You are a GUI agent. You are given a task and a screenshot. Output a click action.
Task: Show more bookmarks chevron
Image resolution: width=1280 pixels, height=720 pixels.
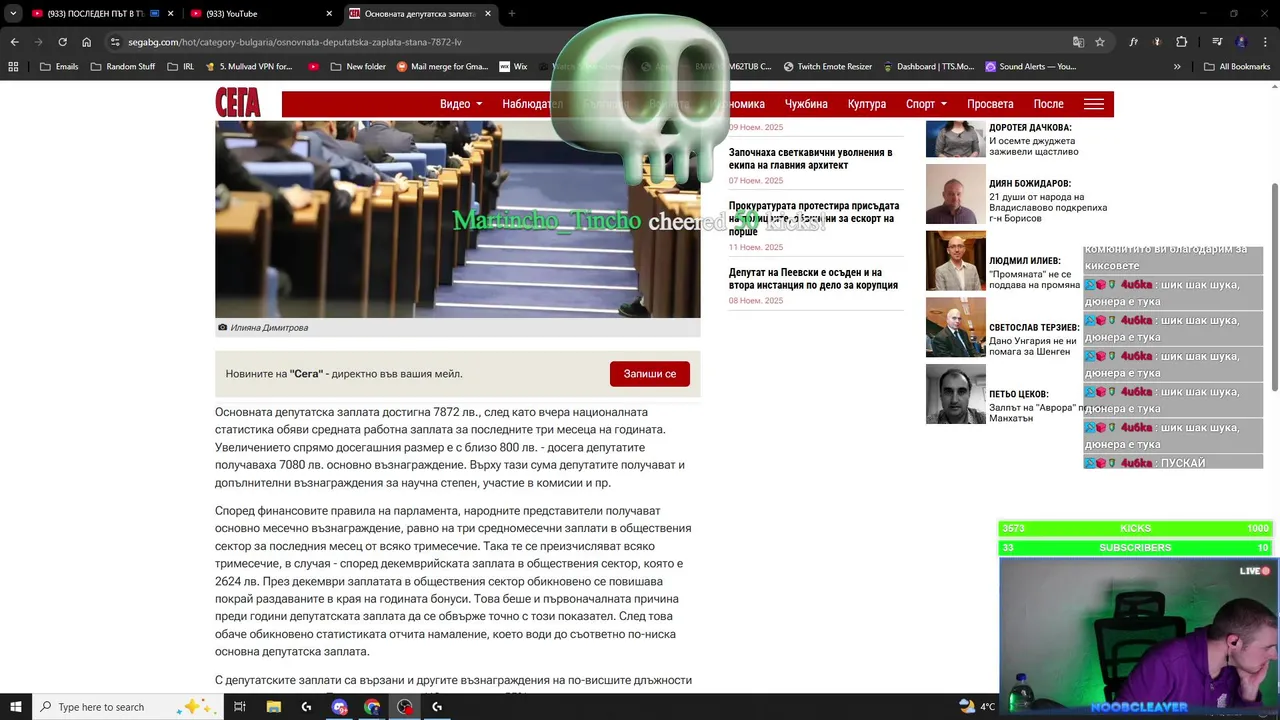tap(1177, 66)
